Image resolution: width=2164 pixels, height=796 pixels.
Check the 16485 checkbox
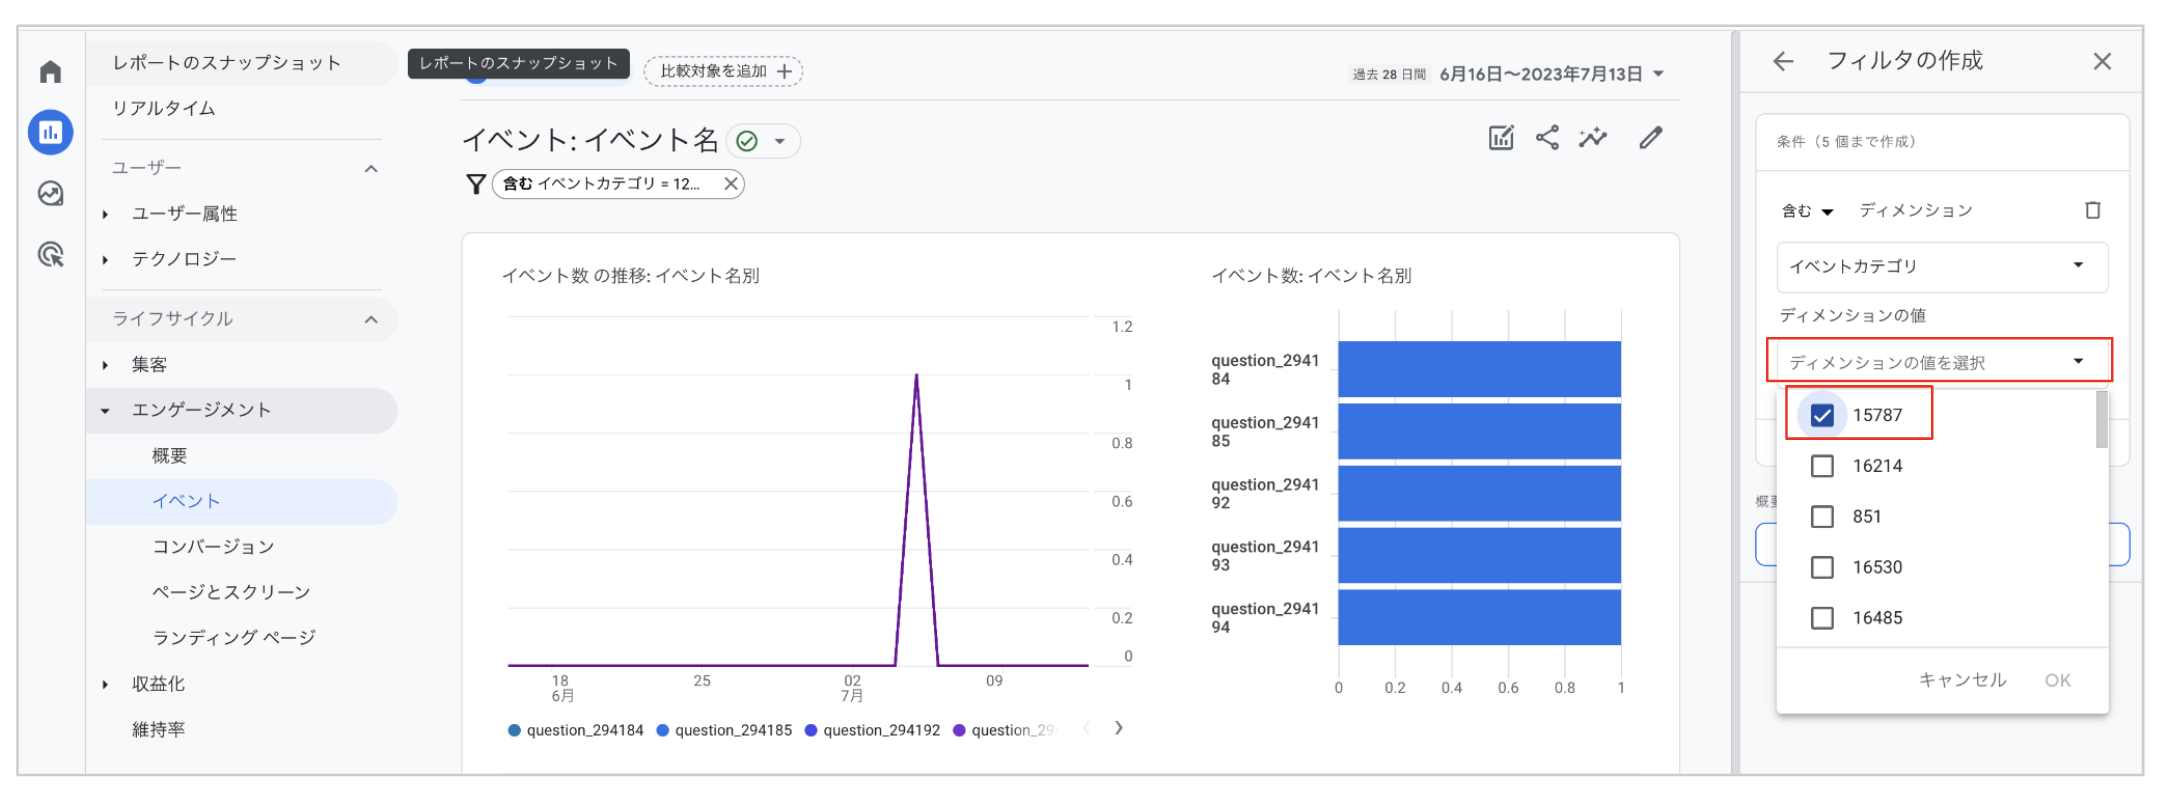click(x=1822, y=618)
